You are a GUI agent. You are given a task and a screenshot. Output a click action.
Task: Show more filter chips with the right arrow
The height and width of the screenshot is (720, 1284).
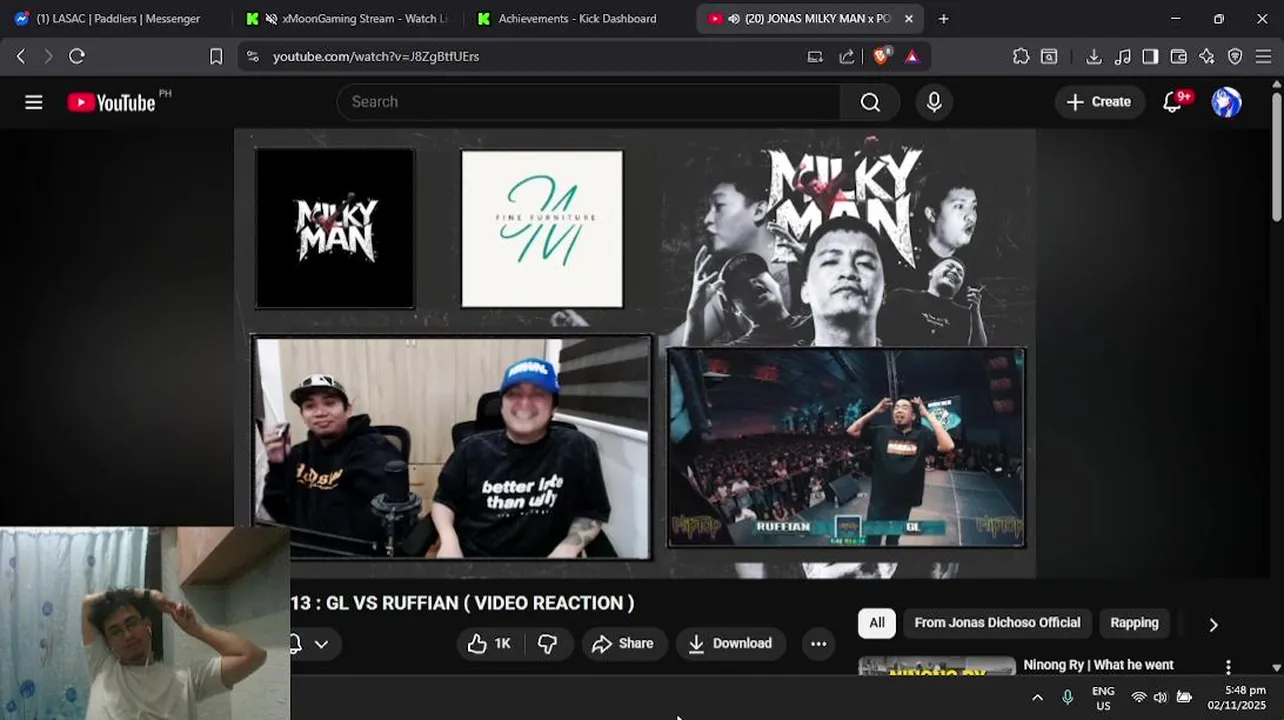coord(1213,624)
